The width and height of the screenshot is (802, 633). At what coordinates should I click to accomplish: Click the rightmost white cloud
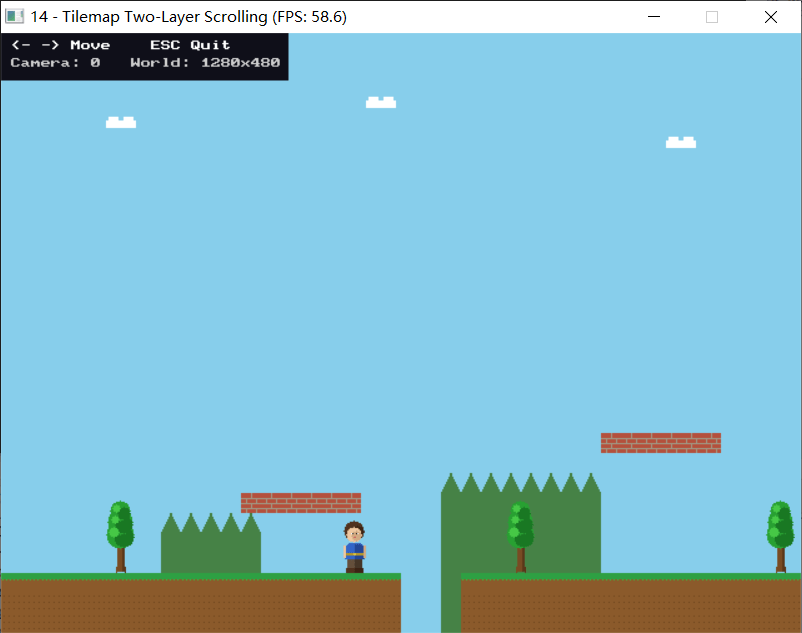(681, 143)
